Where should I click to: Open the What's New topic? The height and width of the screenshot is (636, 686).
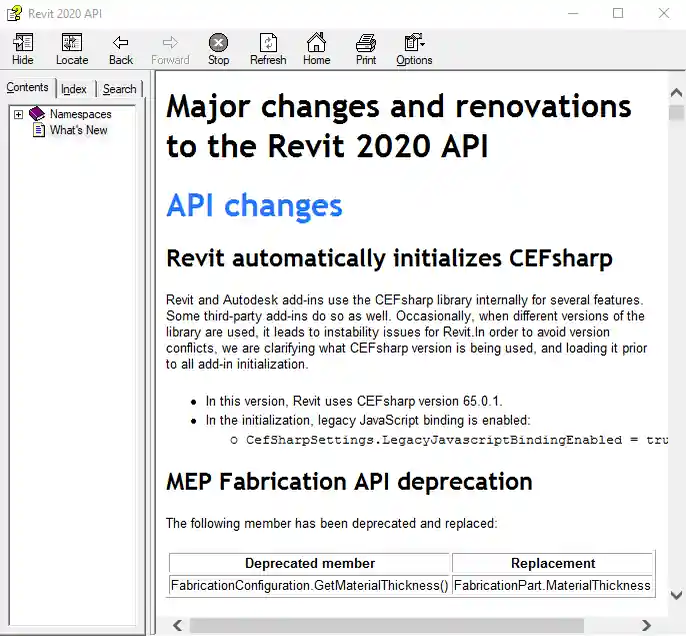(78, 131)
